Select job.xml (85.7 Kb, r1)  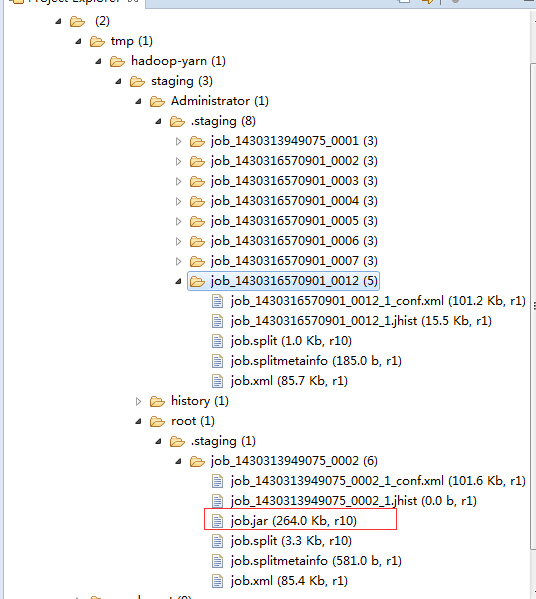(x=289, y=381)
